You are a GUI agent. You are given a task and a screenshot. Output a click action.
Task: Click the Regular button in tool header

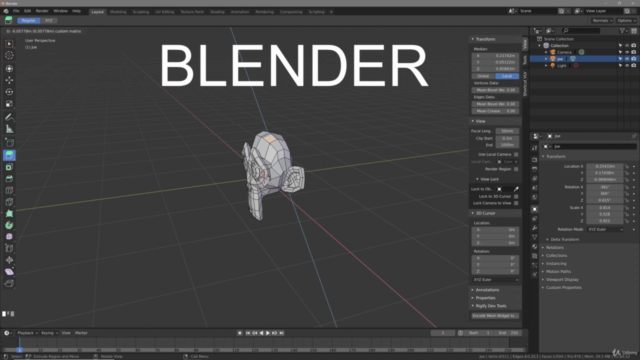[28, 20]
